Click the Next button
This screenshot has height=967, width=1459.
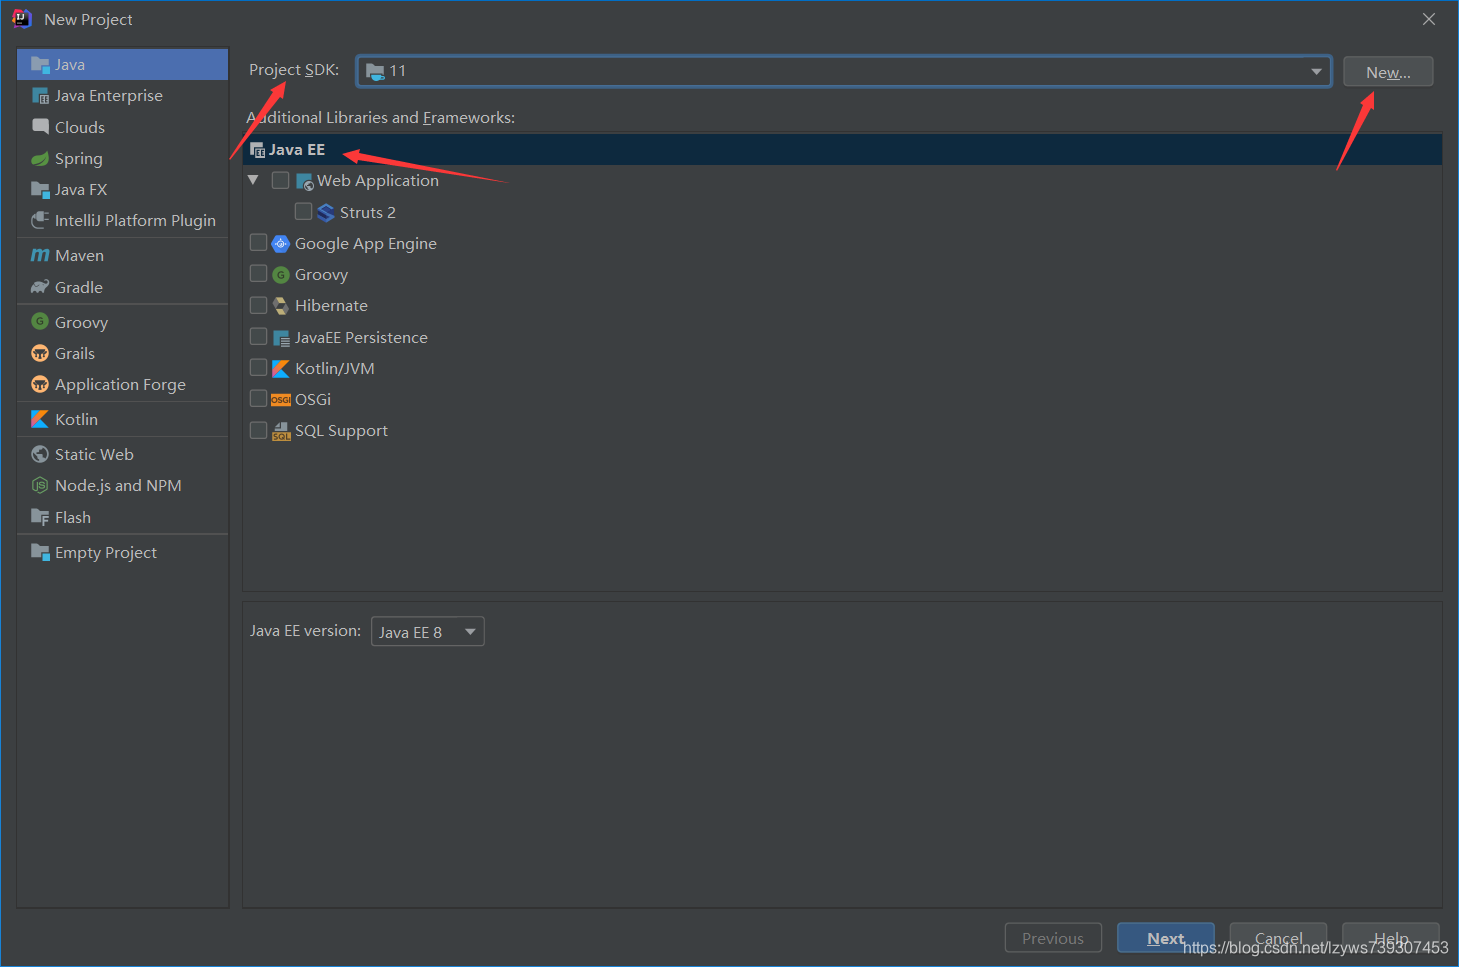coord(1165,938)
